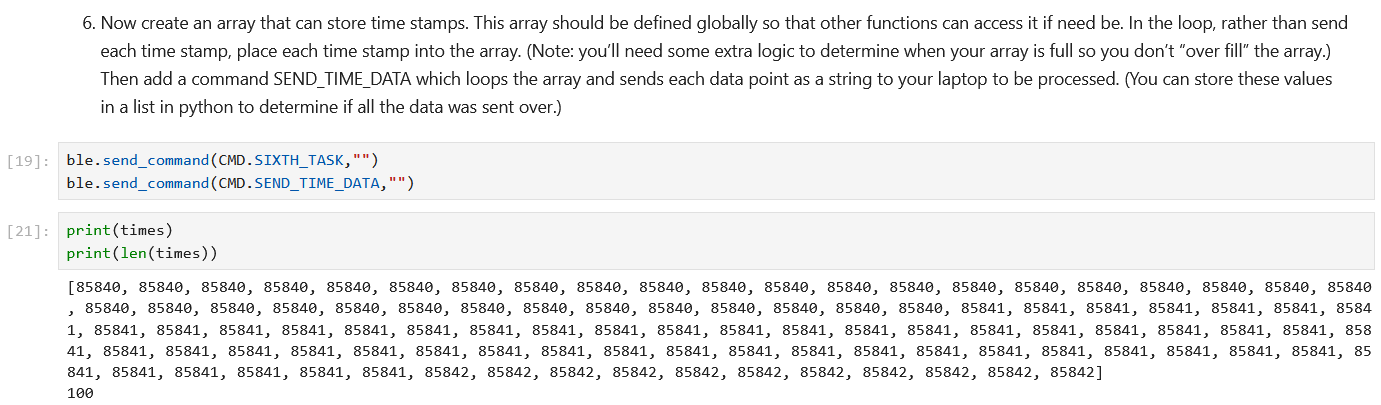Place cursor at end of SEND_TIME_DATA command line
Viewport: 1381px width, 405px height.
[414, 182]
